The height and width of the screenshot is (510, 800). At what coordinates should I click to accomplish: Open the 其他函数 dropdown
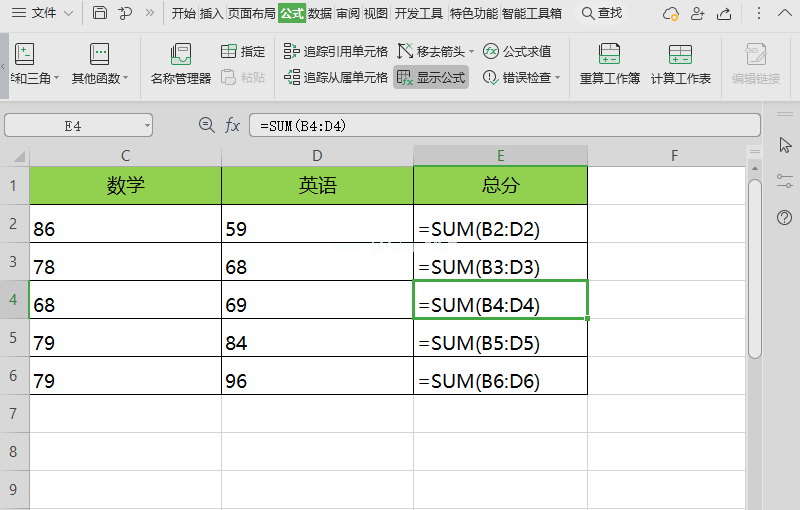pyautogui.click(x=99, y=64)
